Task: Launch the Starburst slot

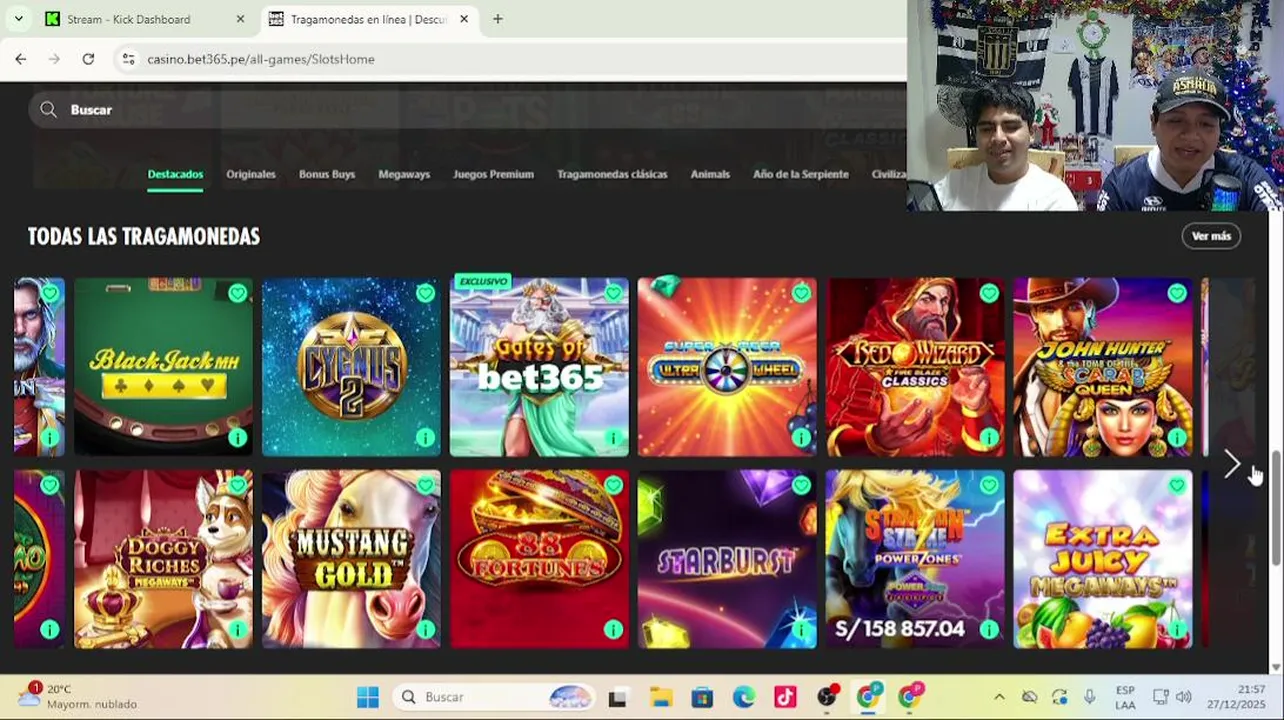Action: [x=727, y=559]
